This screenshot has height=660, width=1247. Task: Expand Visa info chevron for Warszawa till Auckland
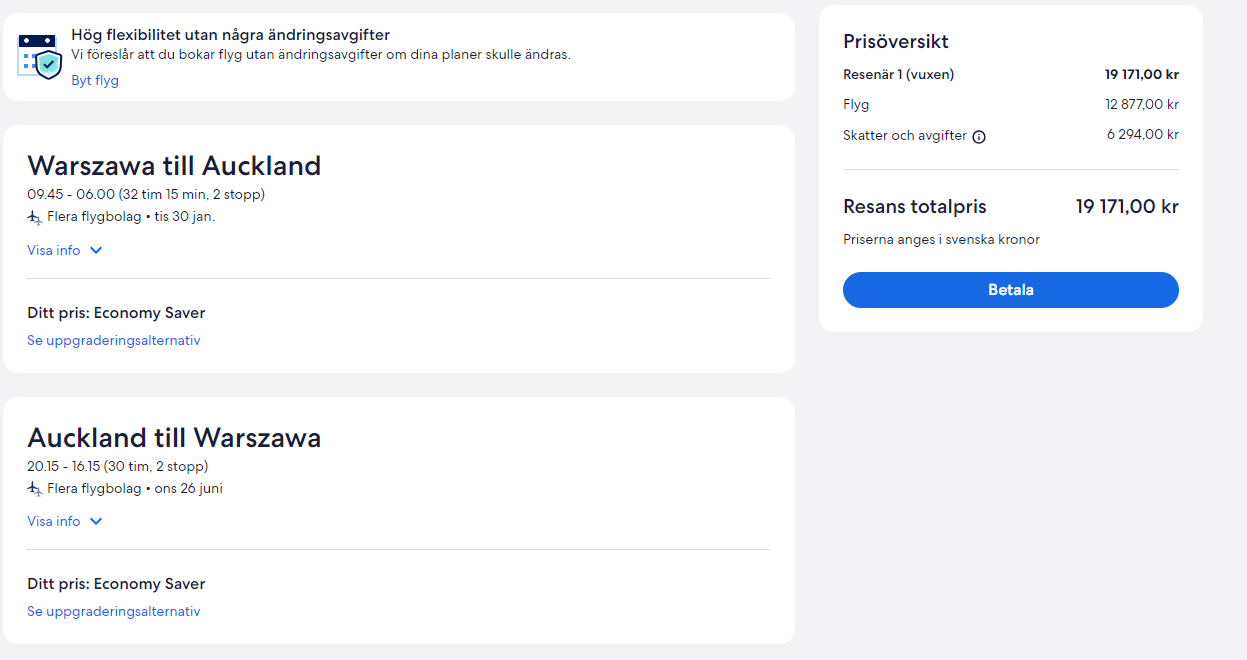[96, 251]
